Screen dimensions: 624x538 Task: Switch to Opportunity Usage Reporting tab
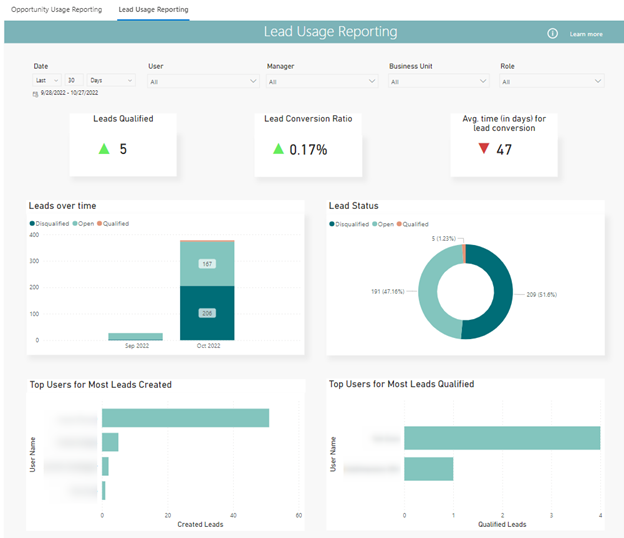(x=57, y=10)
